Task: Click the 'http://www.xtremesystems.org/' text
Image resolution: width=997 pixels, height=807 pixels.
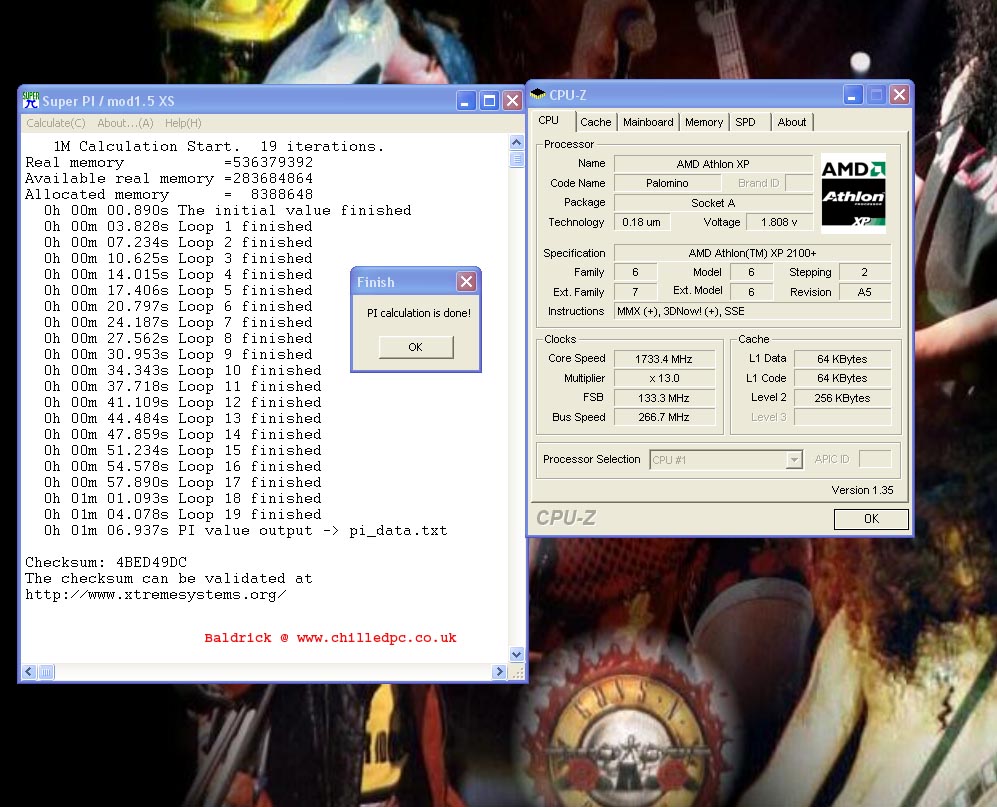Action: pos(156,595)
